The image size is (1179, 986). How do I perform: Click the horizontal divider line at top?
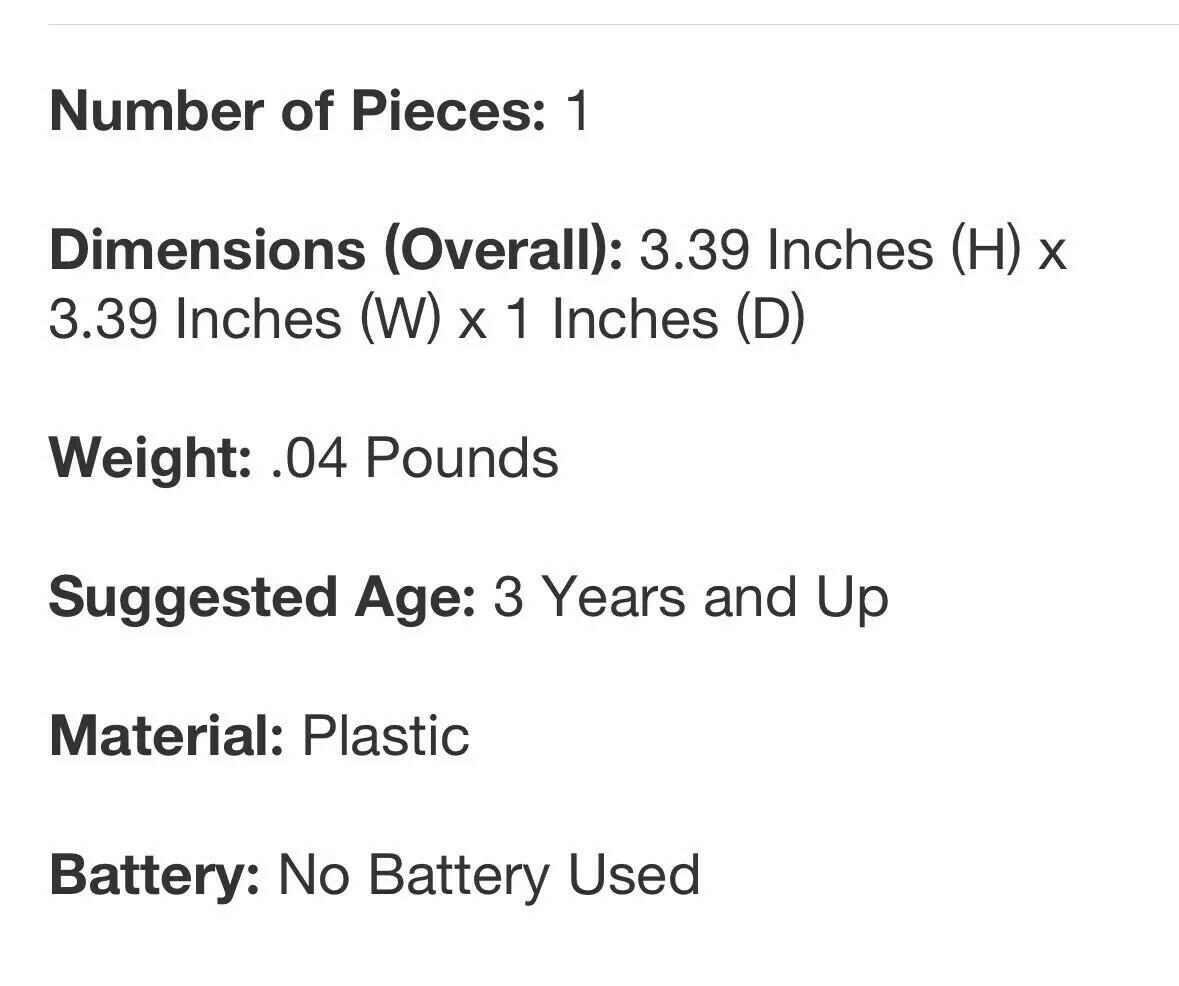(x=612, y=24)
